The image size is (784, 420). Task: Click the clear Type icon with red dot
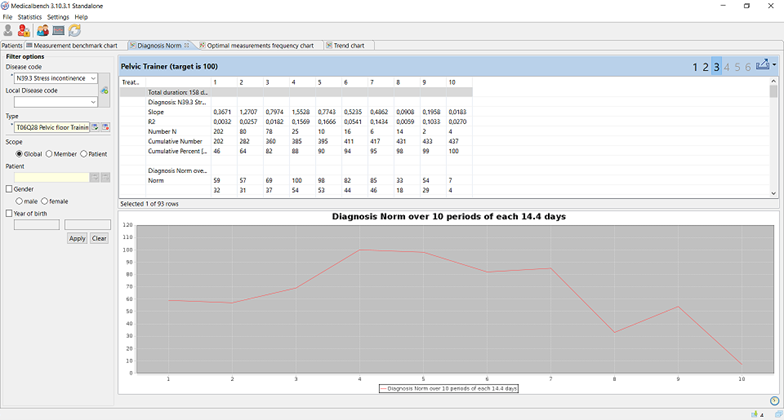(106, 127)
